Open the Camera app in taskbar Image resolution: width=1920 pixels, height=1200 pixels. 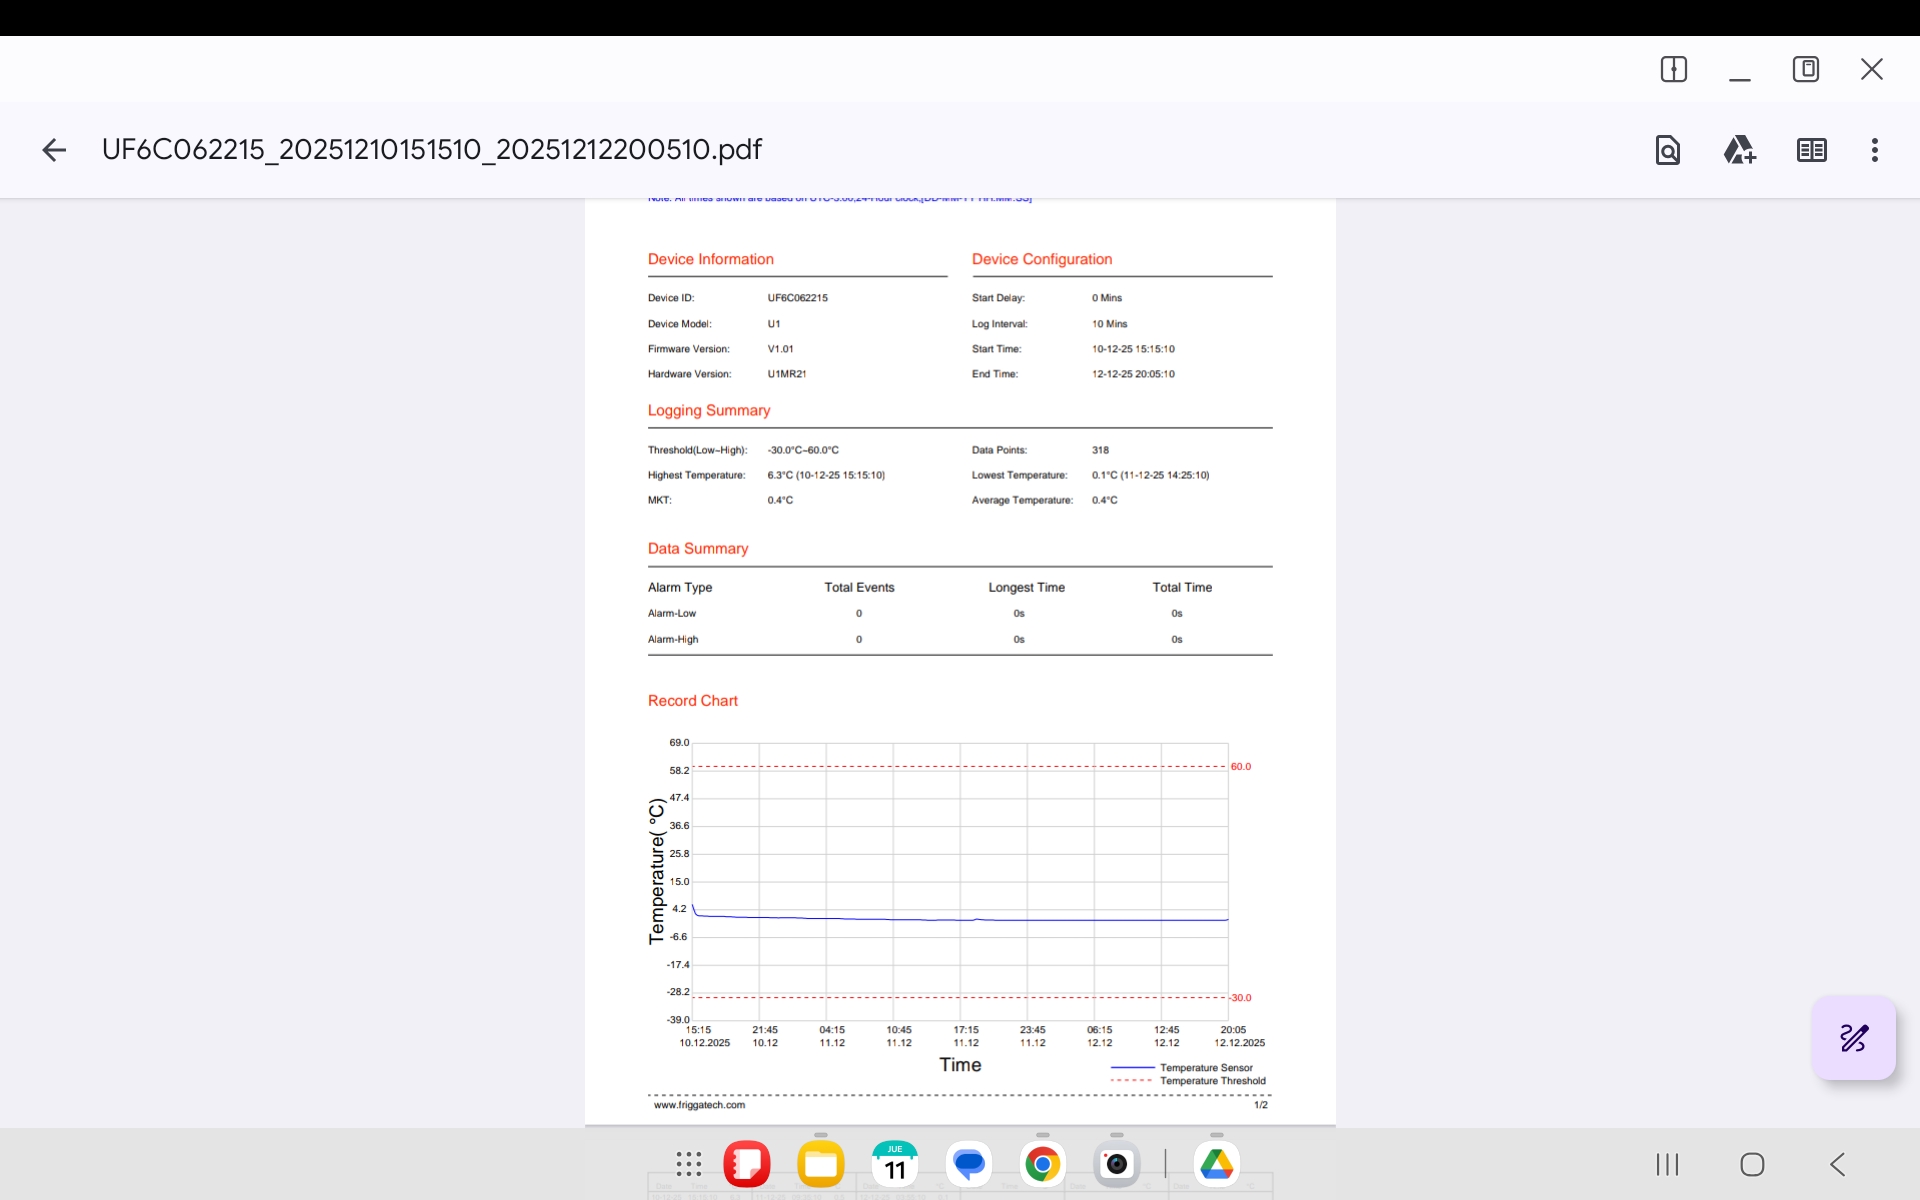pos(1116,1164)
